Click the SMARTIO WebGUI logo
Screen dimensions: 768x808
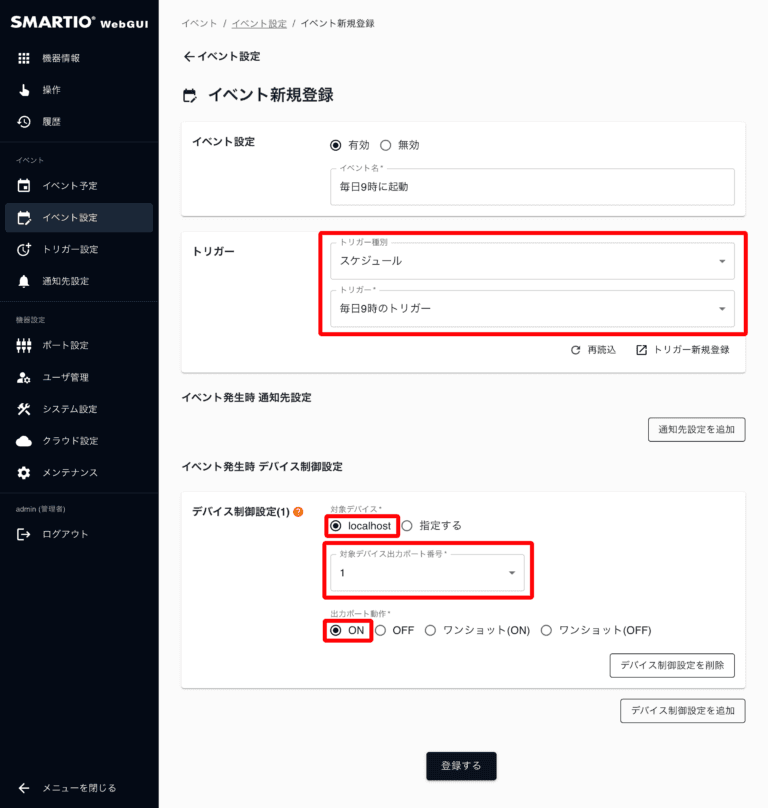point(79,22)
